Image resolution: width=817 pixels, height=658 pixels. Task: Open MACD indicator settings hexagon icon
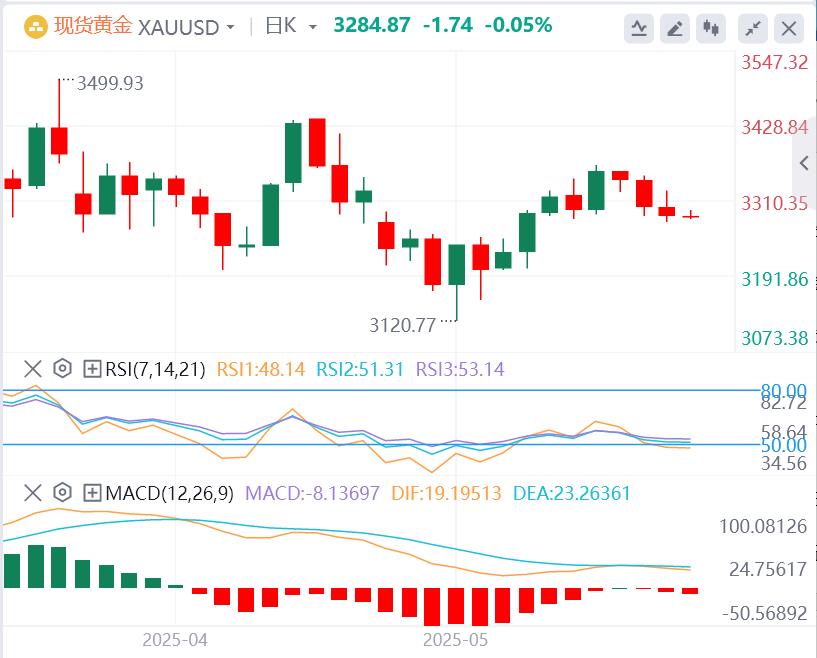62,492
